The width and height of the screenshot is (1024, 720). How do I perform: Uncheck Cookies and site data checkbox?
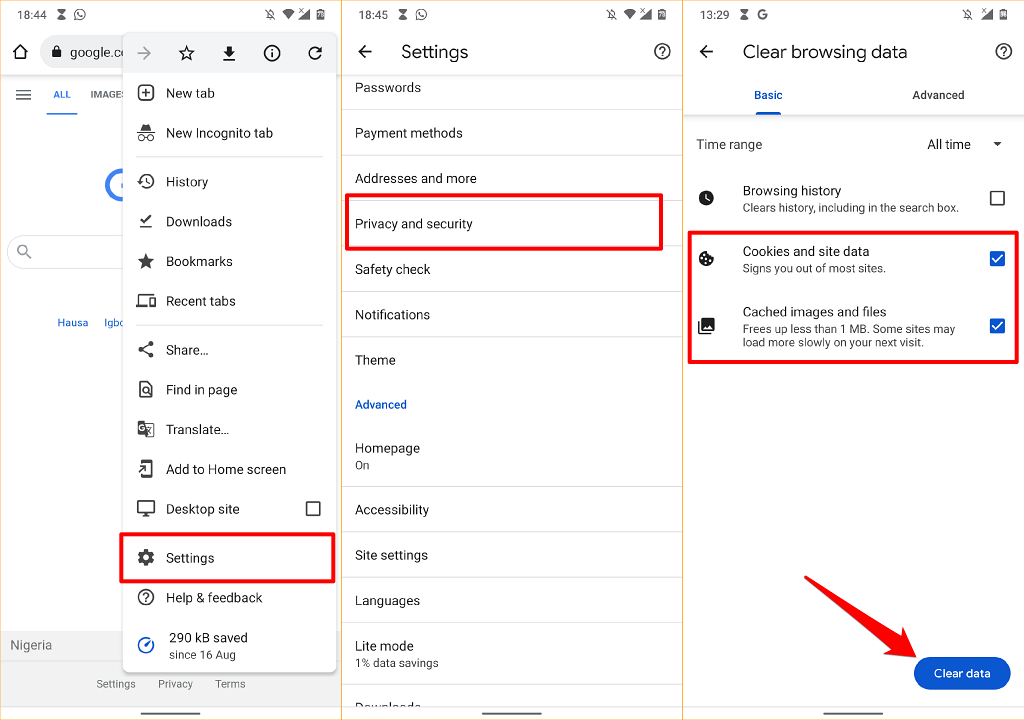click(997, 259)
